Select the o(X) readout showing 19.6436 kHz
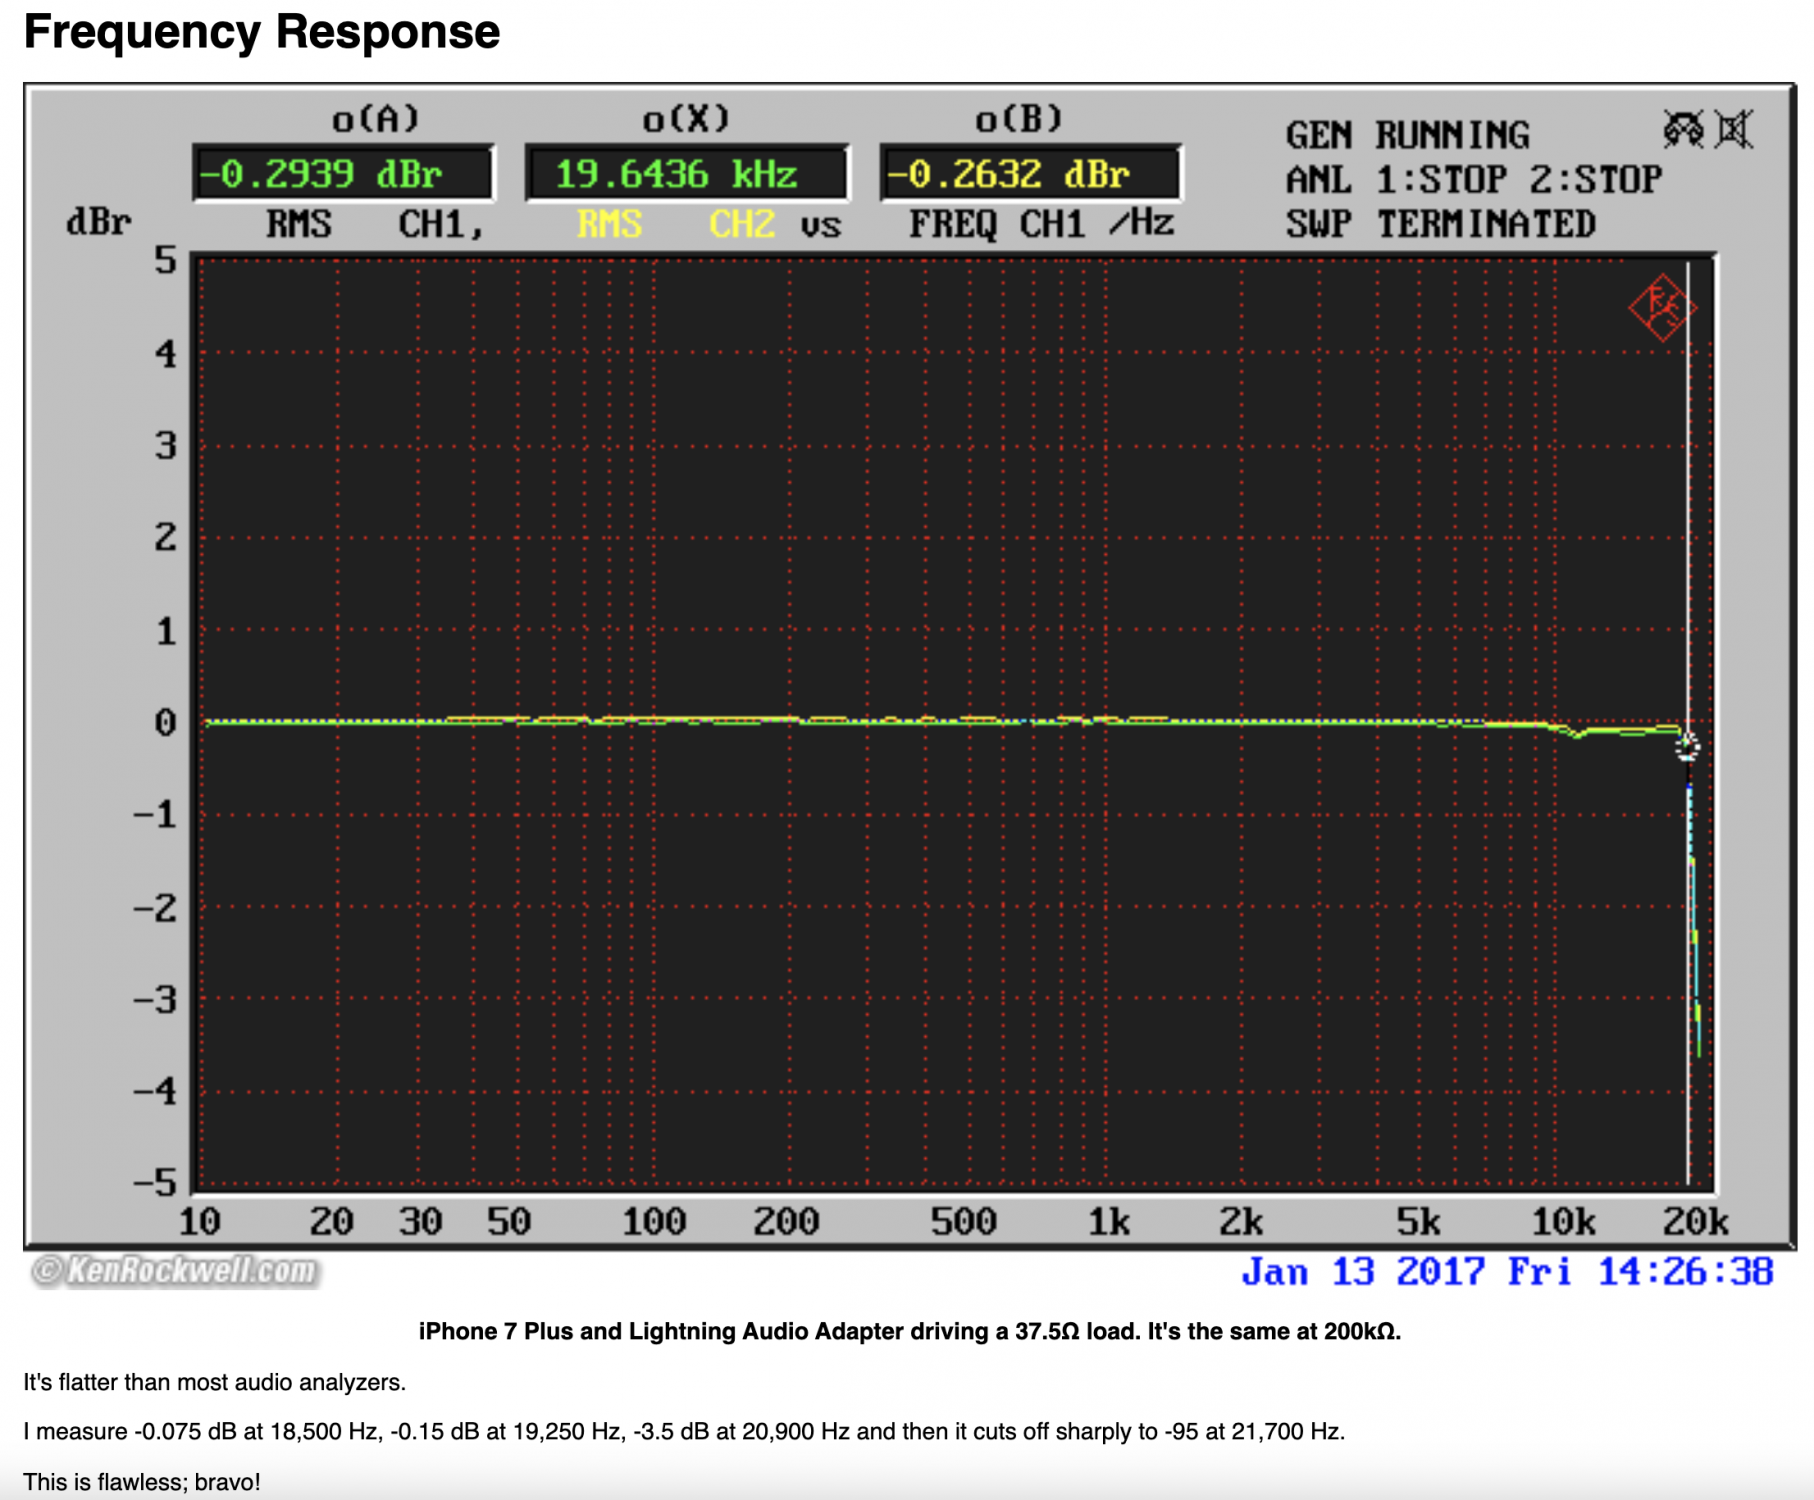The image size is (1814, 1500). 686,174
